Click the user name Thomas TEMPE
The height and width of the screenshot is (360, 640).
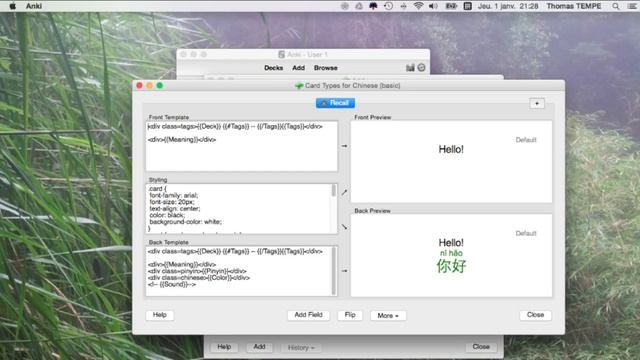point(573,6)
